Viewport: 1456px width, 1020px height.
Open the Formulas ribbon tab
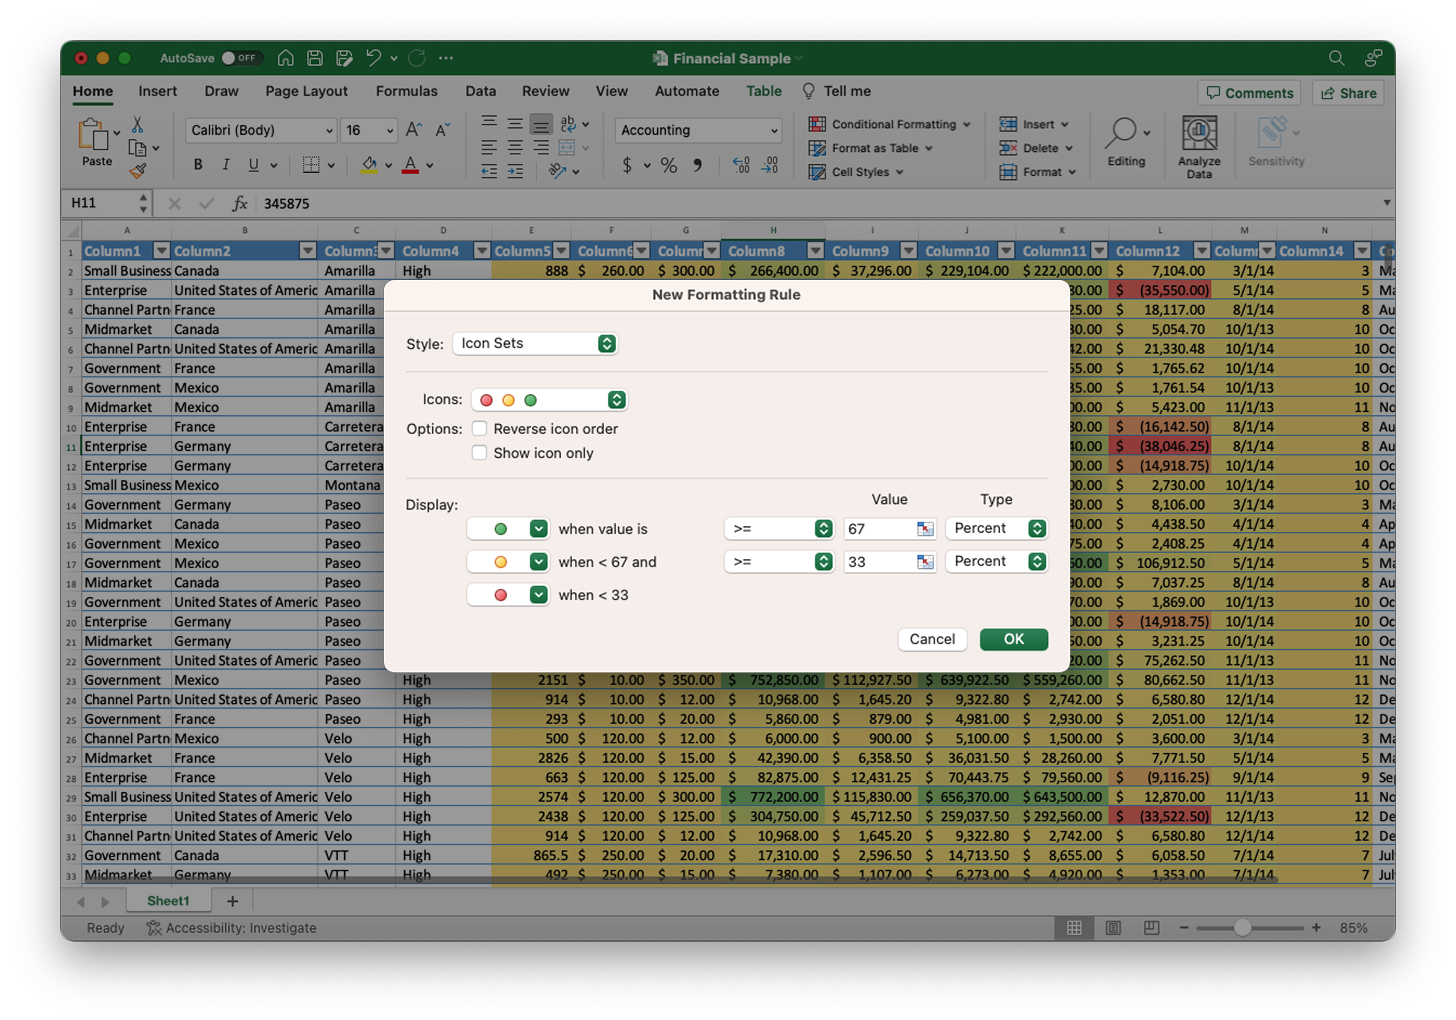click(406, 91)
